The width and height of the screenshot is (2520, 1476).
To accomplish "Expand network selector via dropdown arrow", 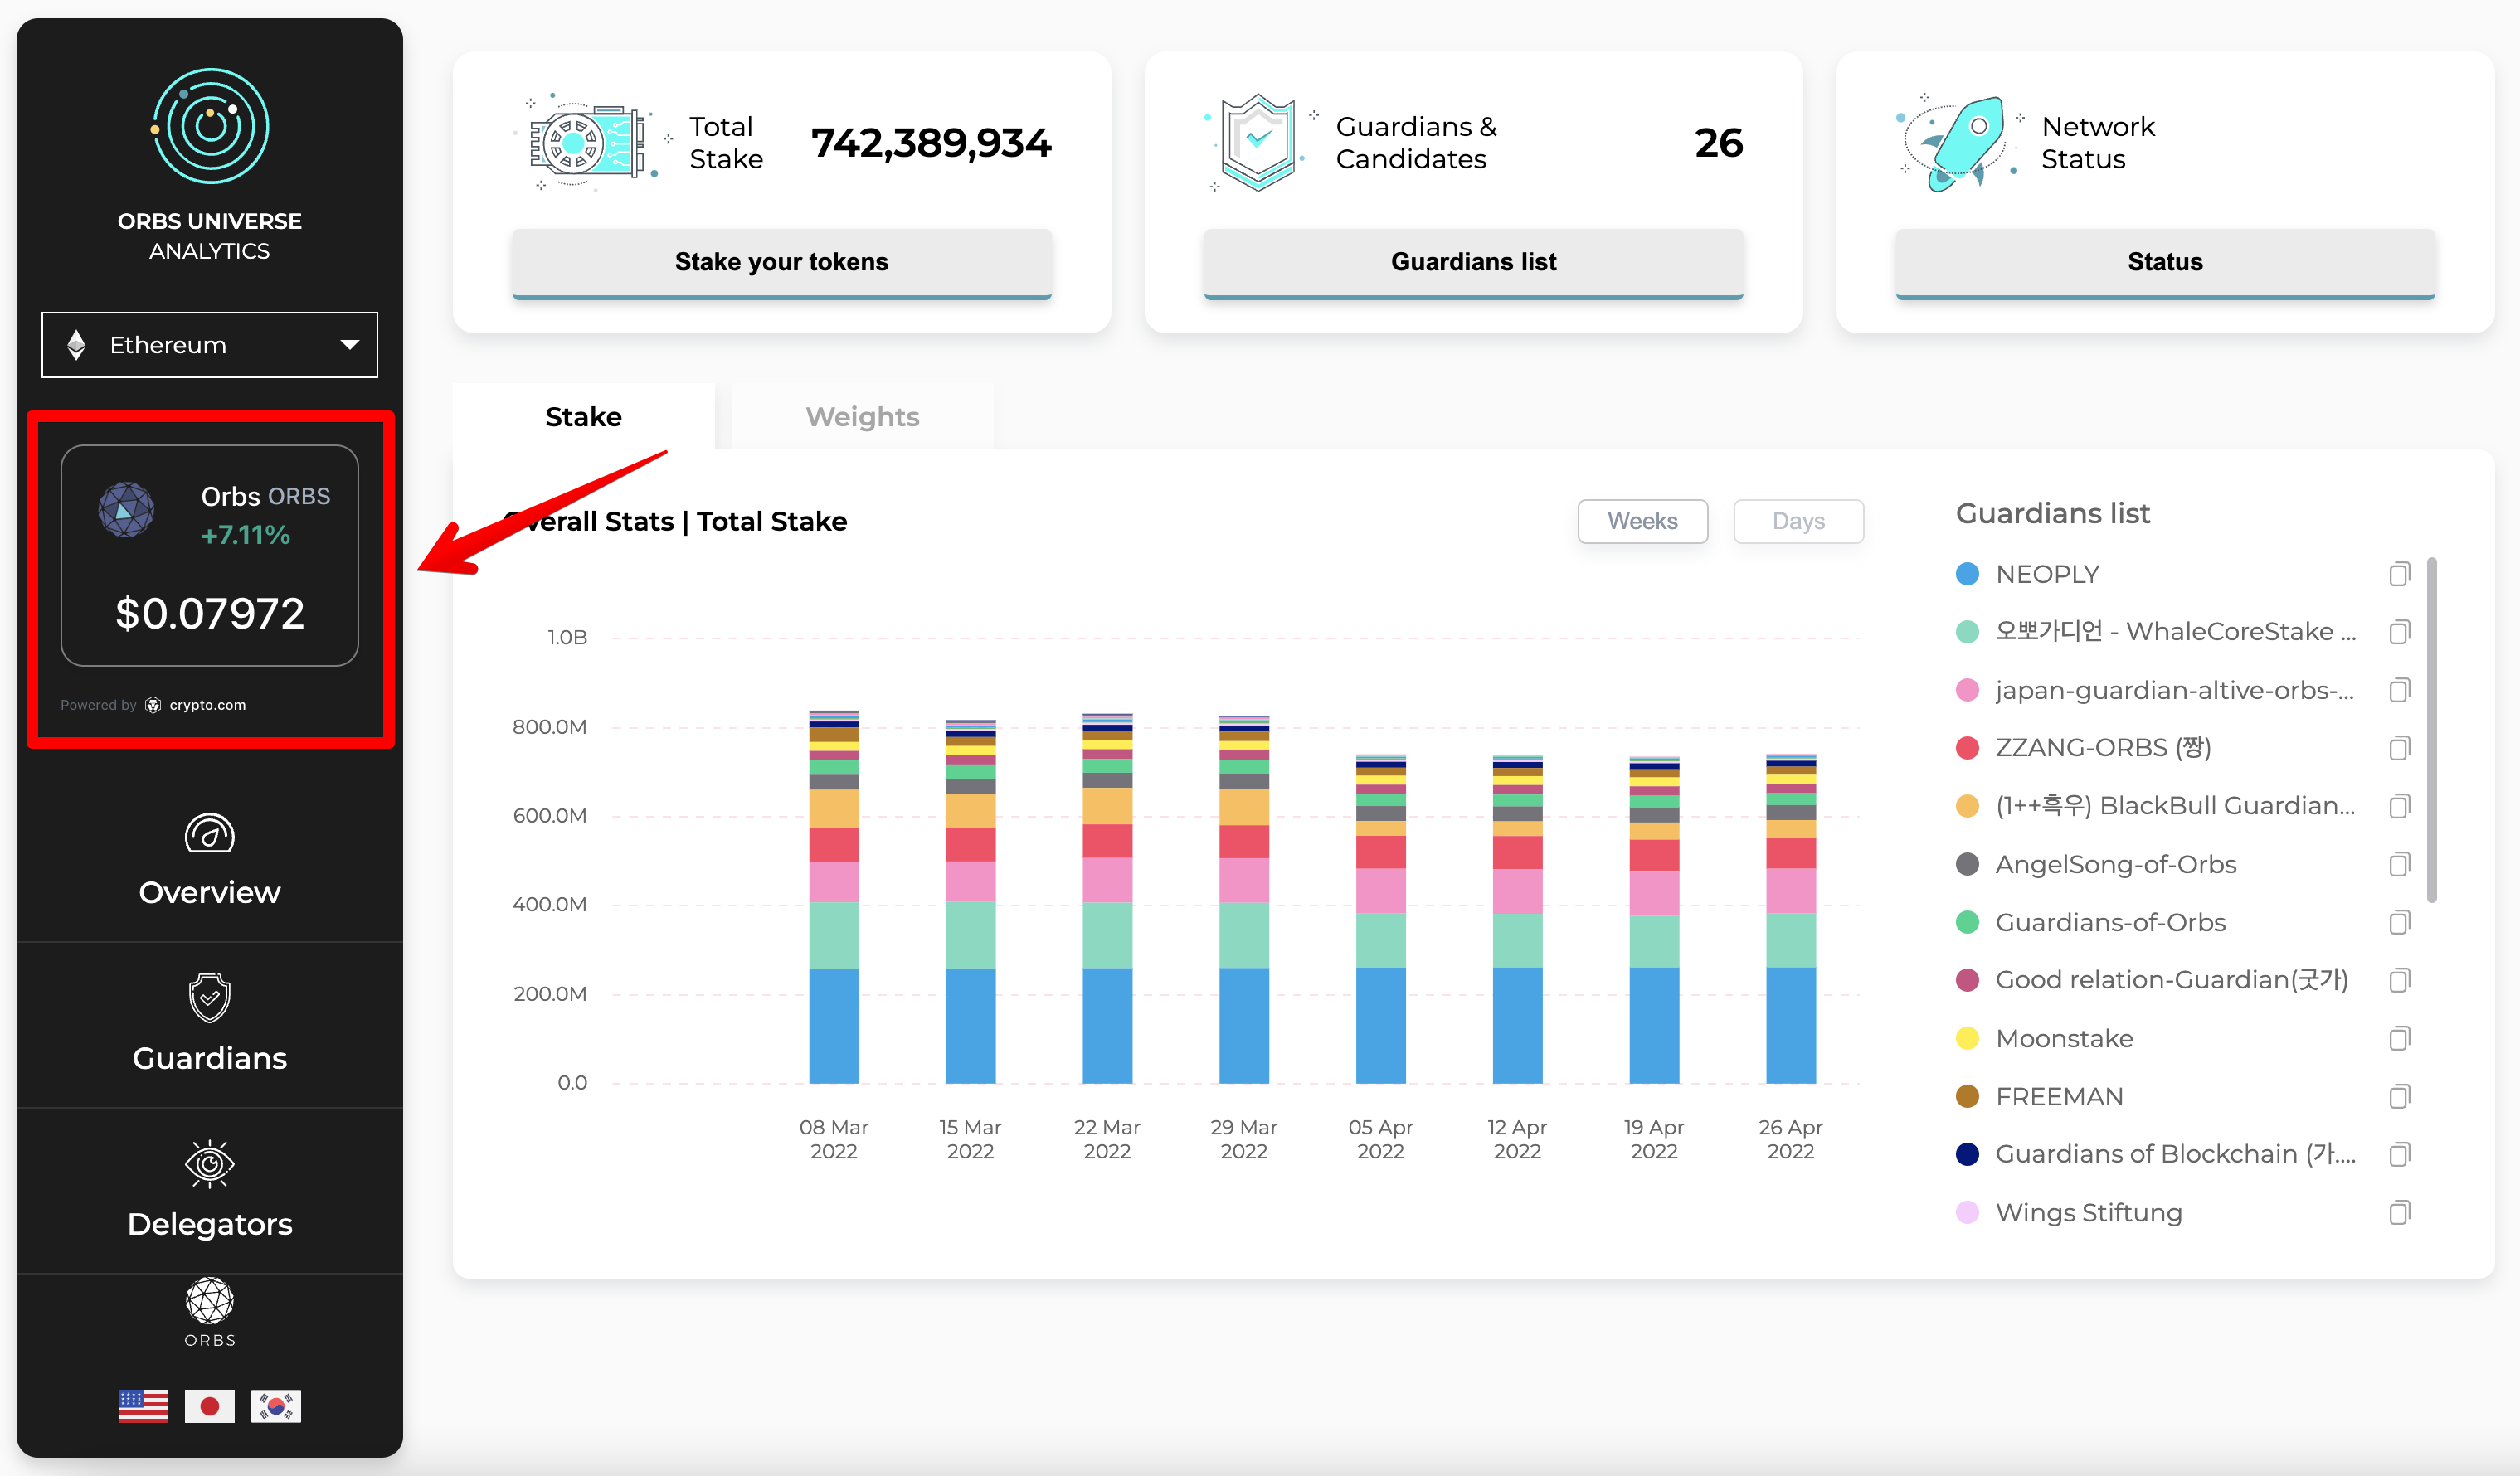I will click(x=349, y=345).
